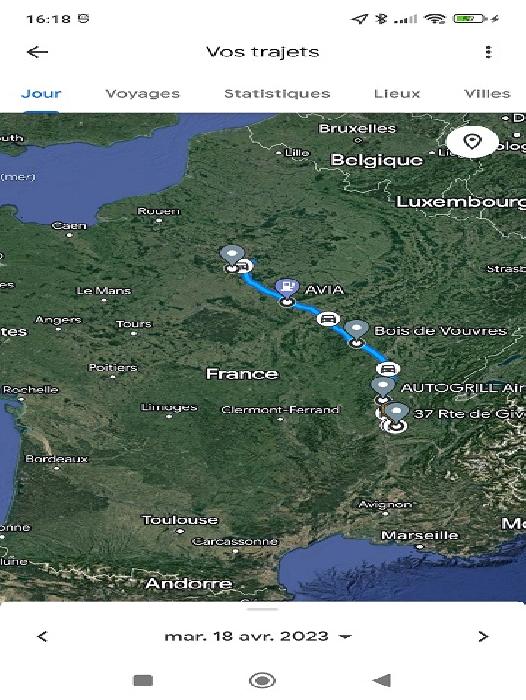
Task: Switch to the Lieux tab
Action: tap(397, 94)
